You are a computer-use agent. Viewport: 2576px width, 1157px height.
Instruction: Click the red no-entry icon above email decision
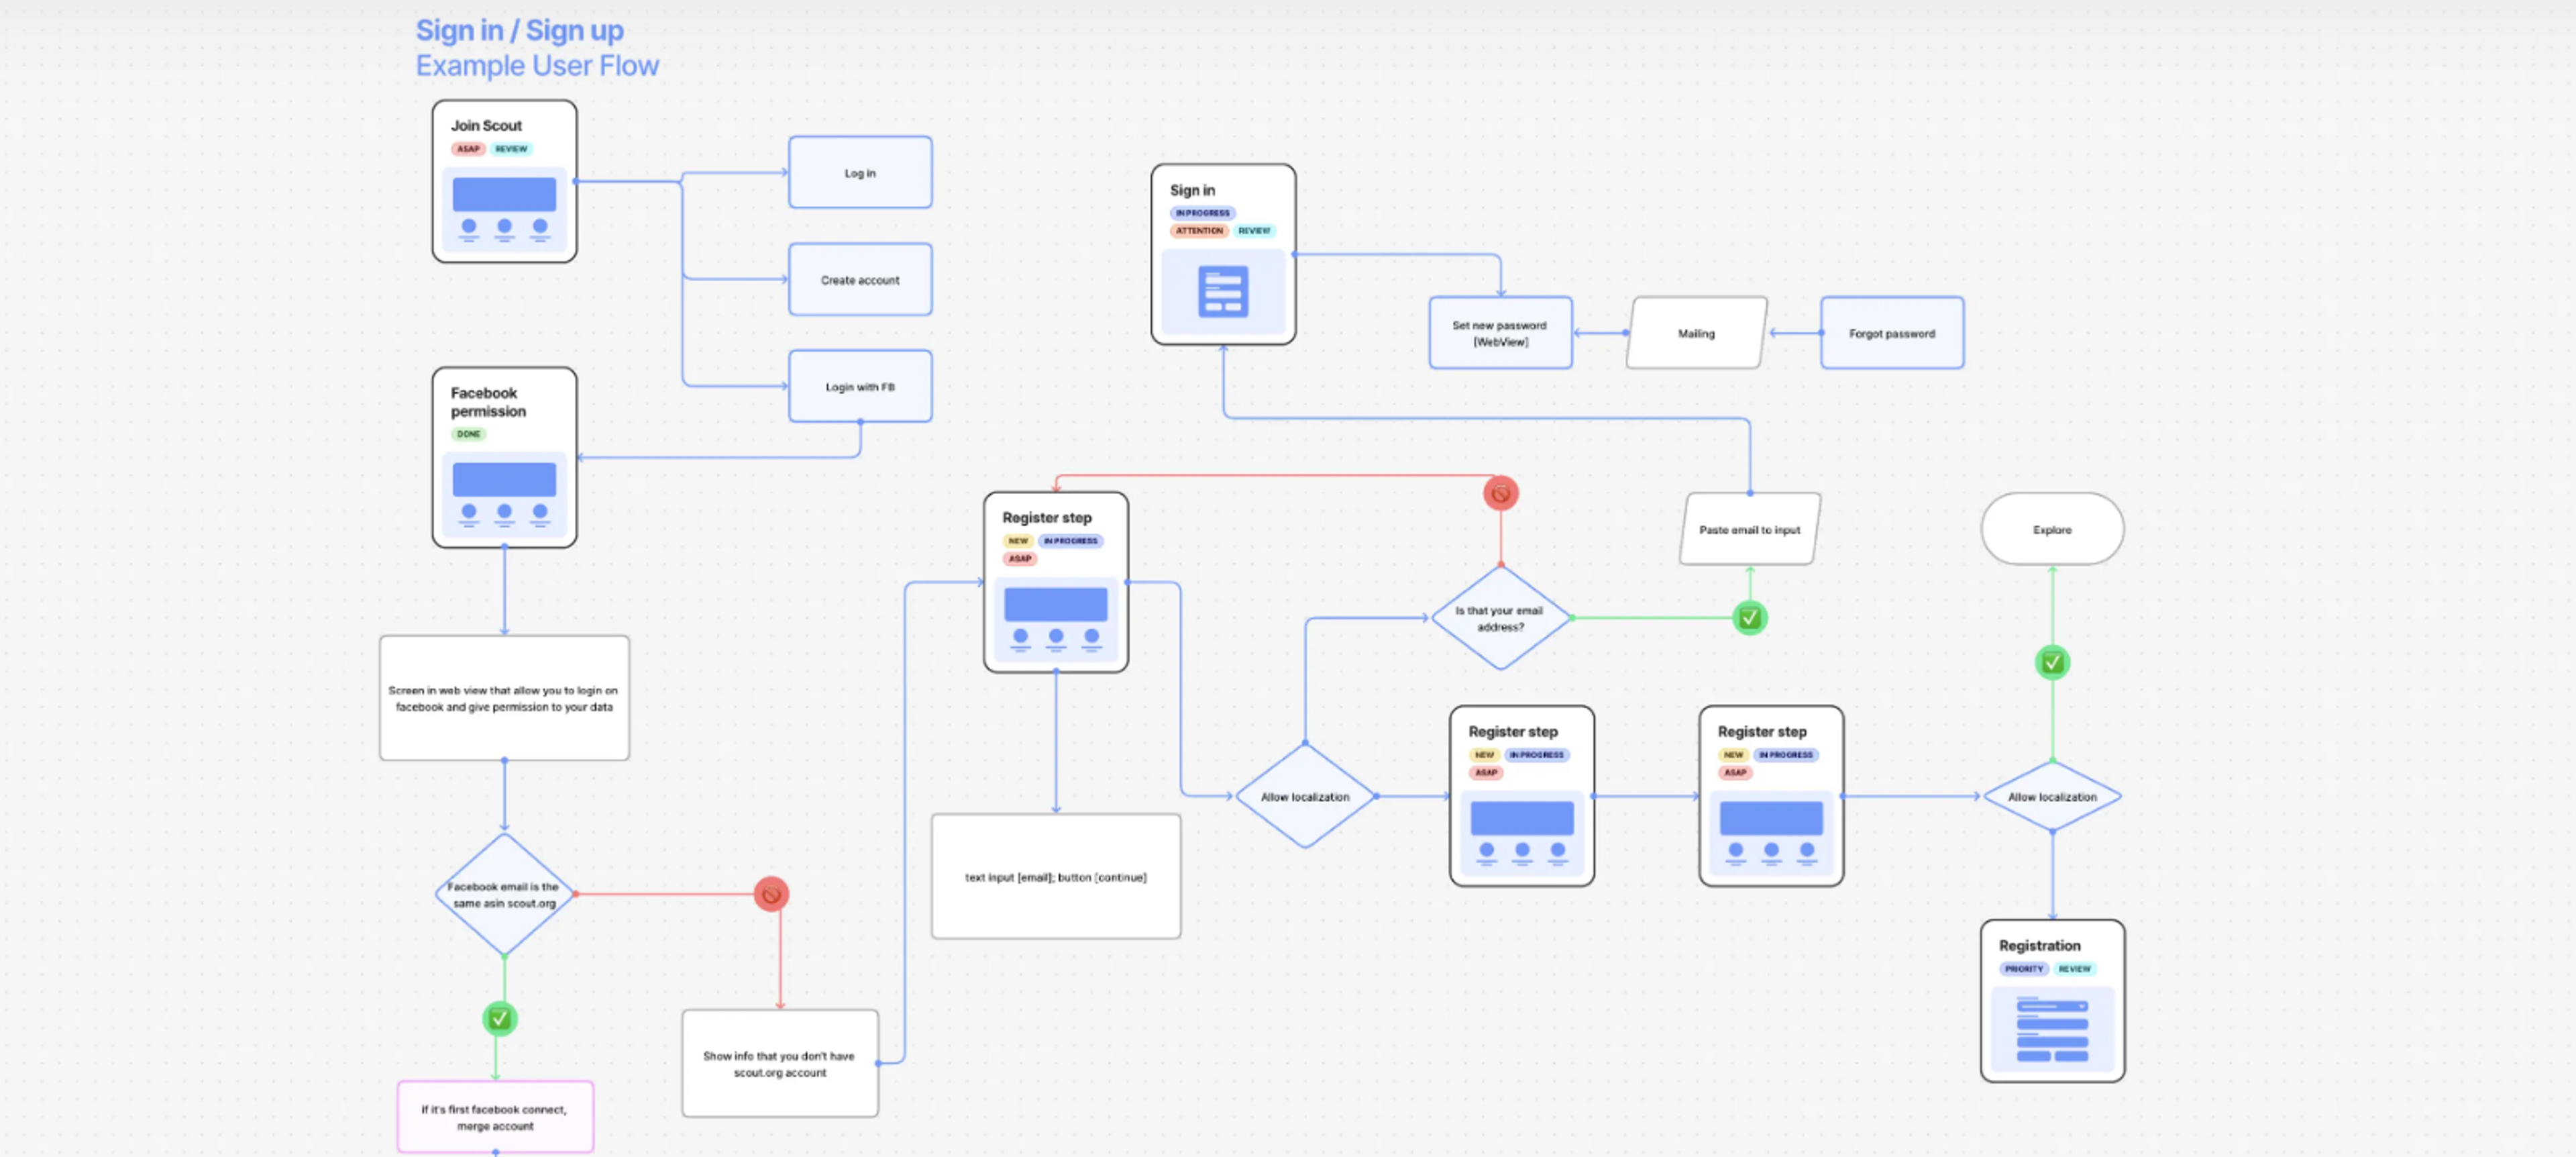1500,493
